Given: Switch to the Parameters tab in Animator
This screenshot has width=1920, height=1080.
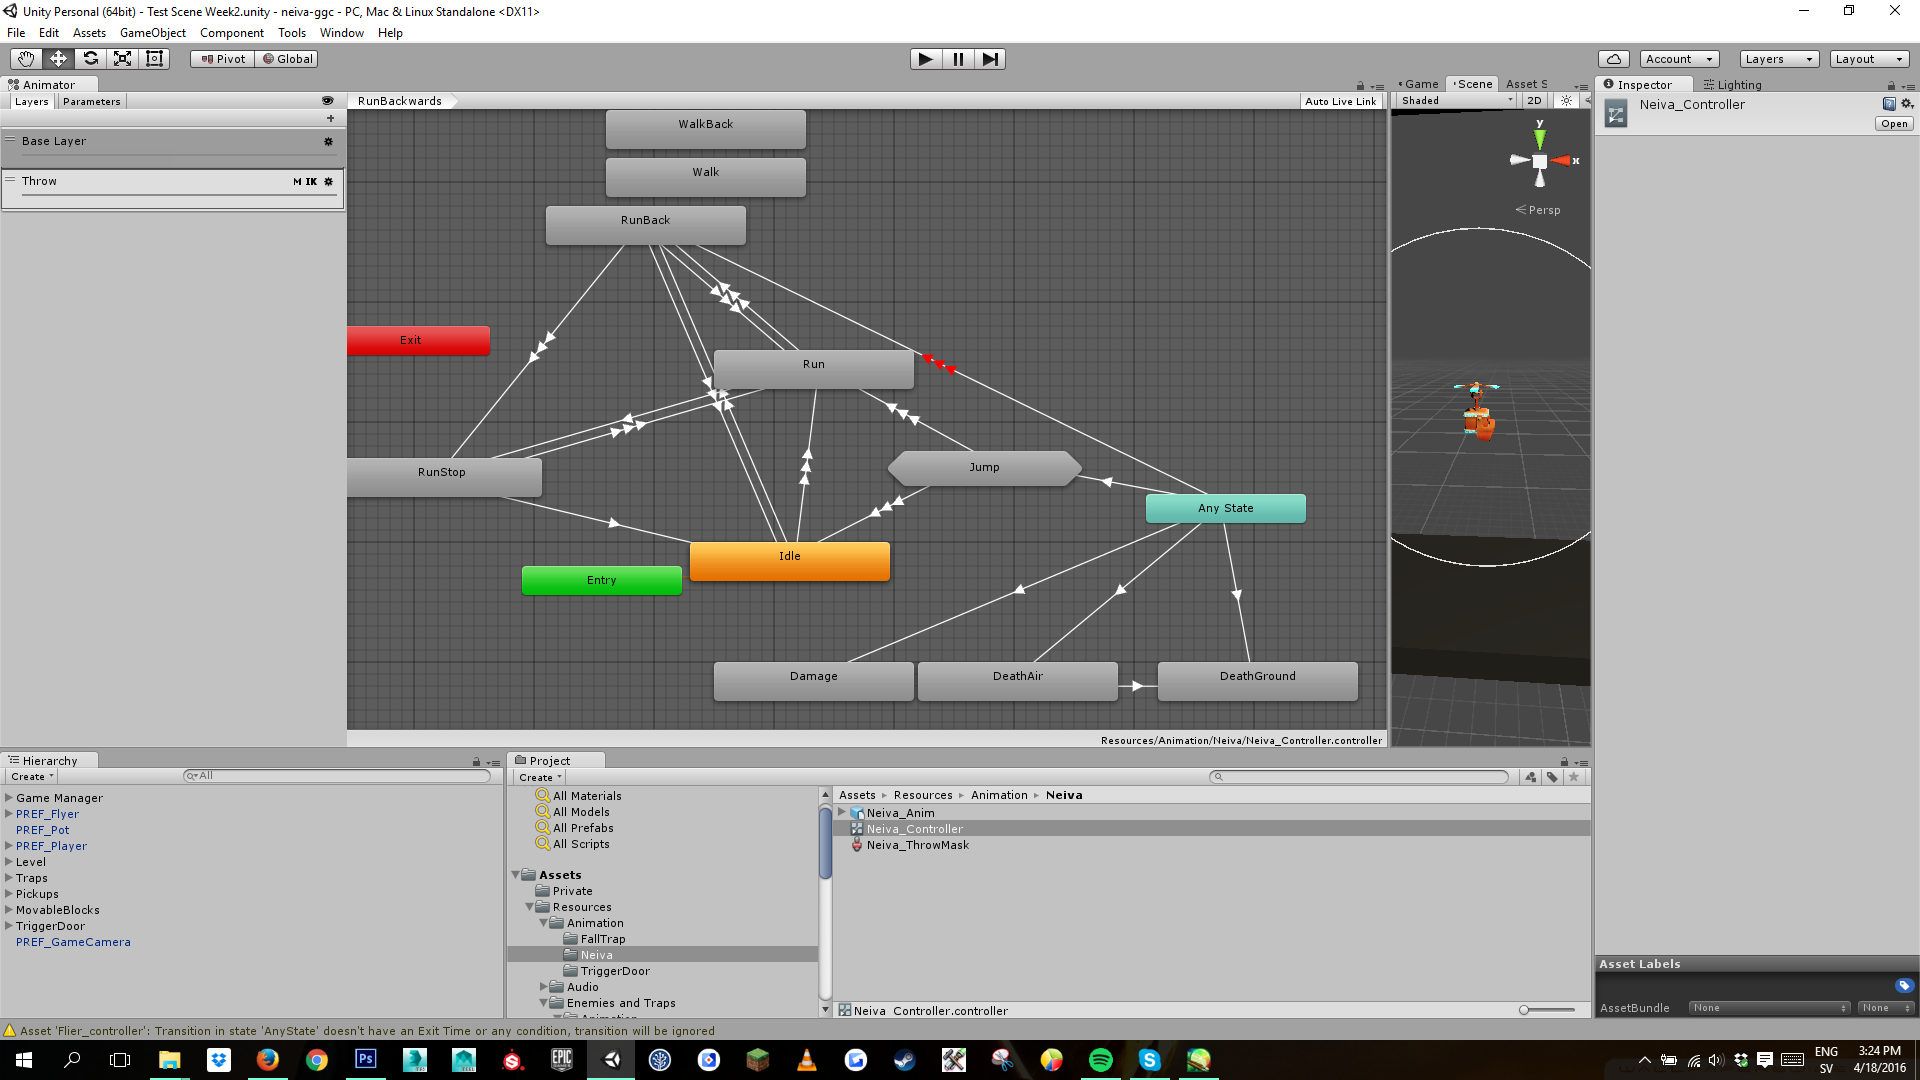Looking at the screenshot, I should click(x=91, y=100).
